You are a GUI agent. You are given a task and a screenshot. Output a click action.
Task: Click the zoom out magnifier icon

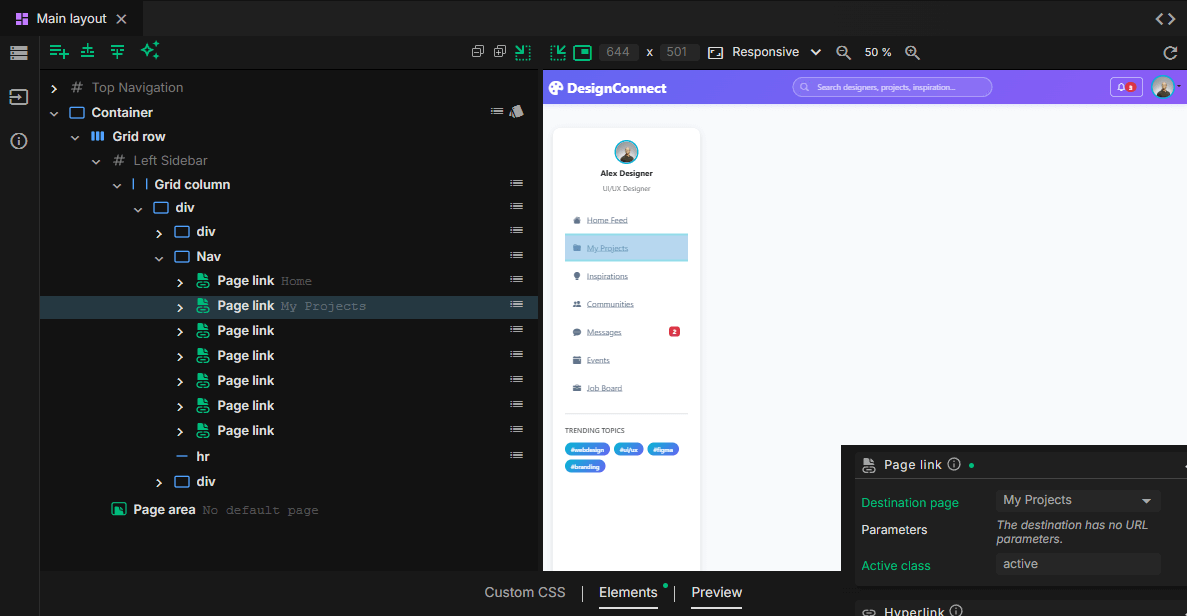pos(843,53)
